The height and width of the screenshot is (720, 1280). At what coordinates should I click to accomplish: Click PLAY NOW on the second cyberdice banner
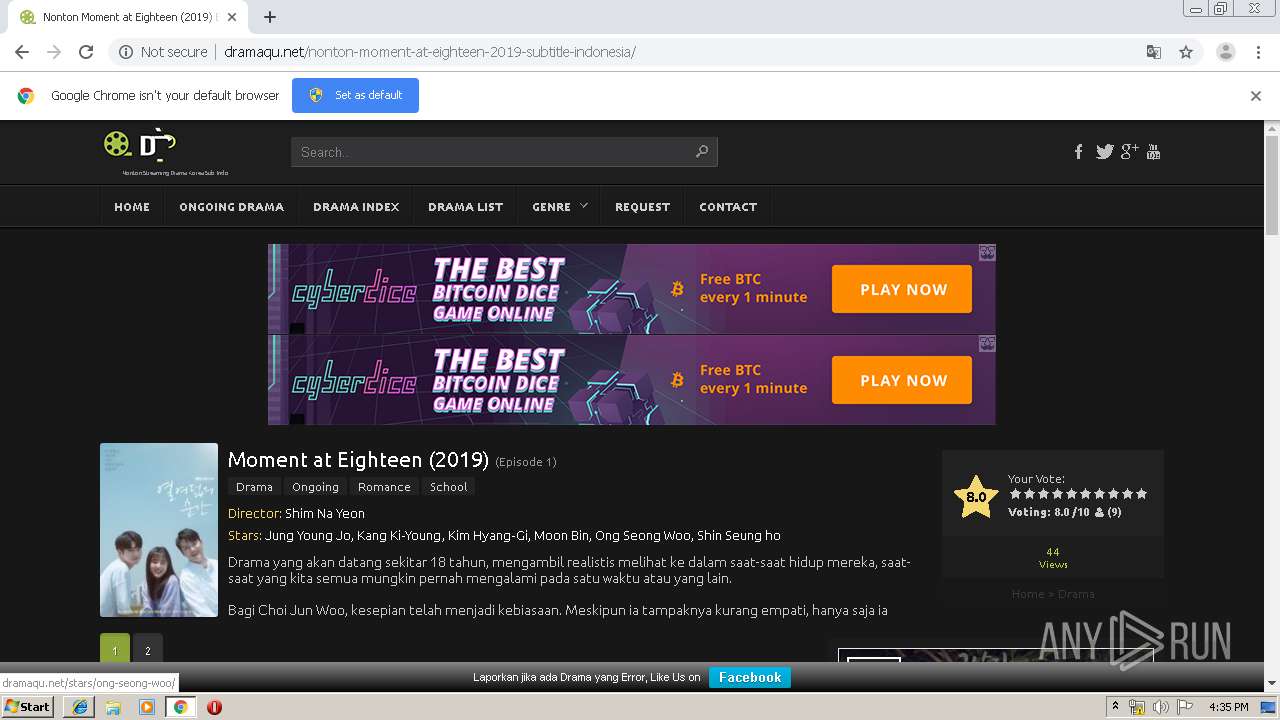point(902,380)
